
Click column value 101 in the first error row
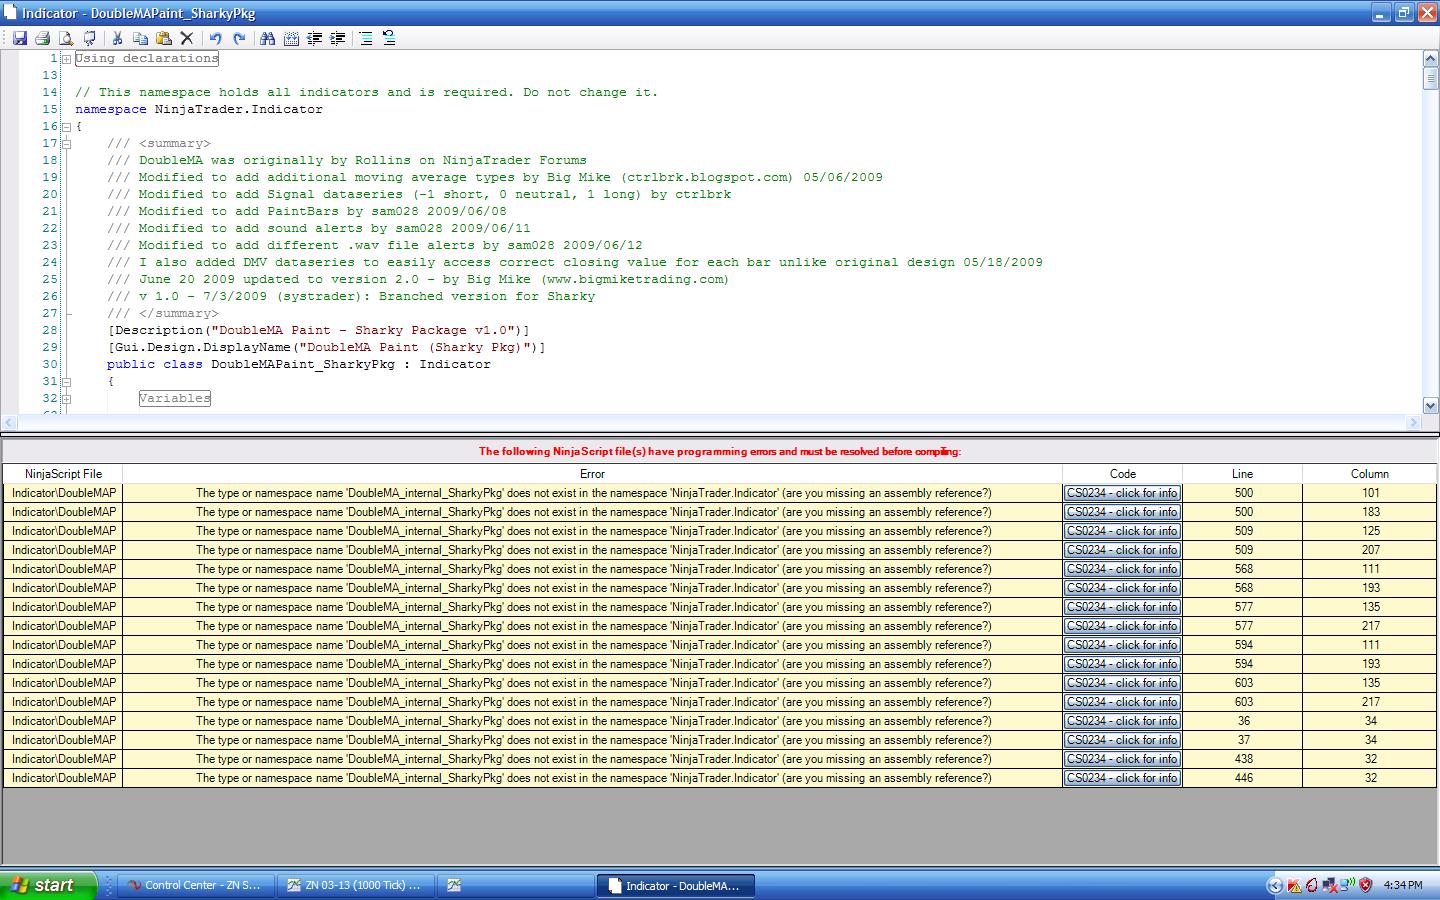(1370, 493)
